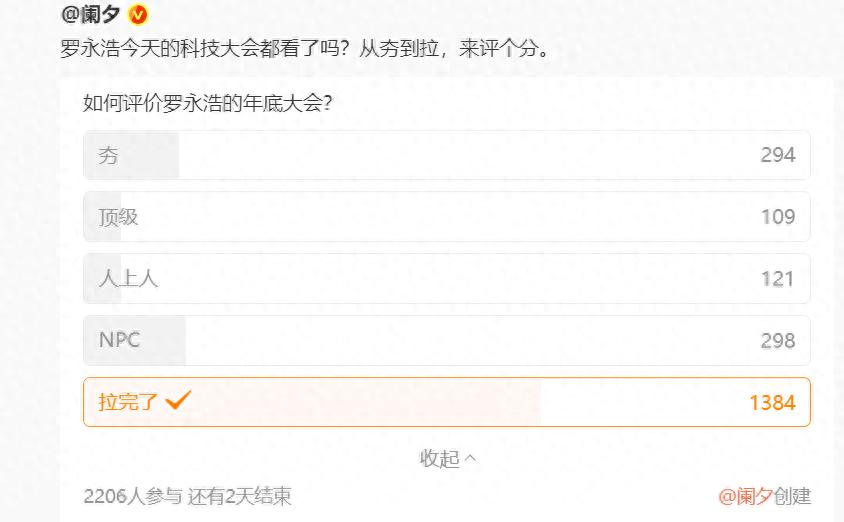This screenshot has height=522, width=844.
Task: Click the 109 vote count for 顶级
Action: click(x=777, y=217)
